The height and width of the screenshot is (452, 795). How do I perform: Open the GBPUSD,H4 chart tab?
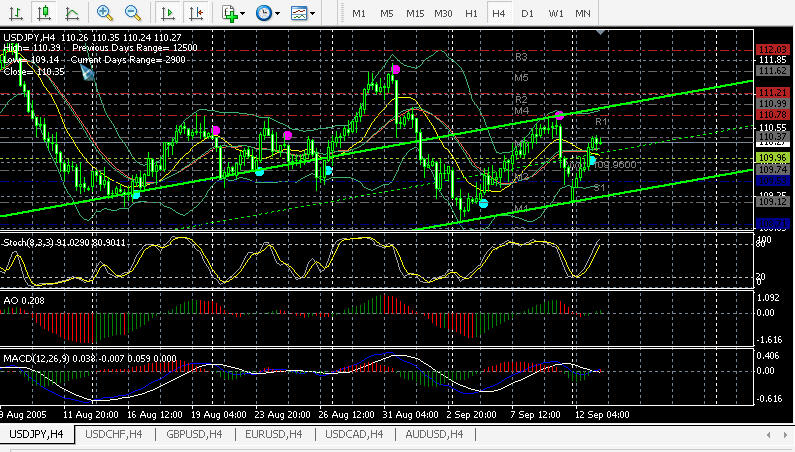[196, 434]
